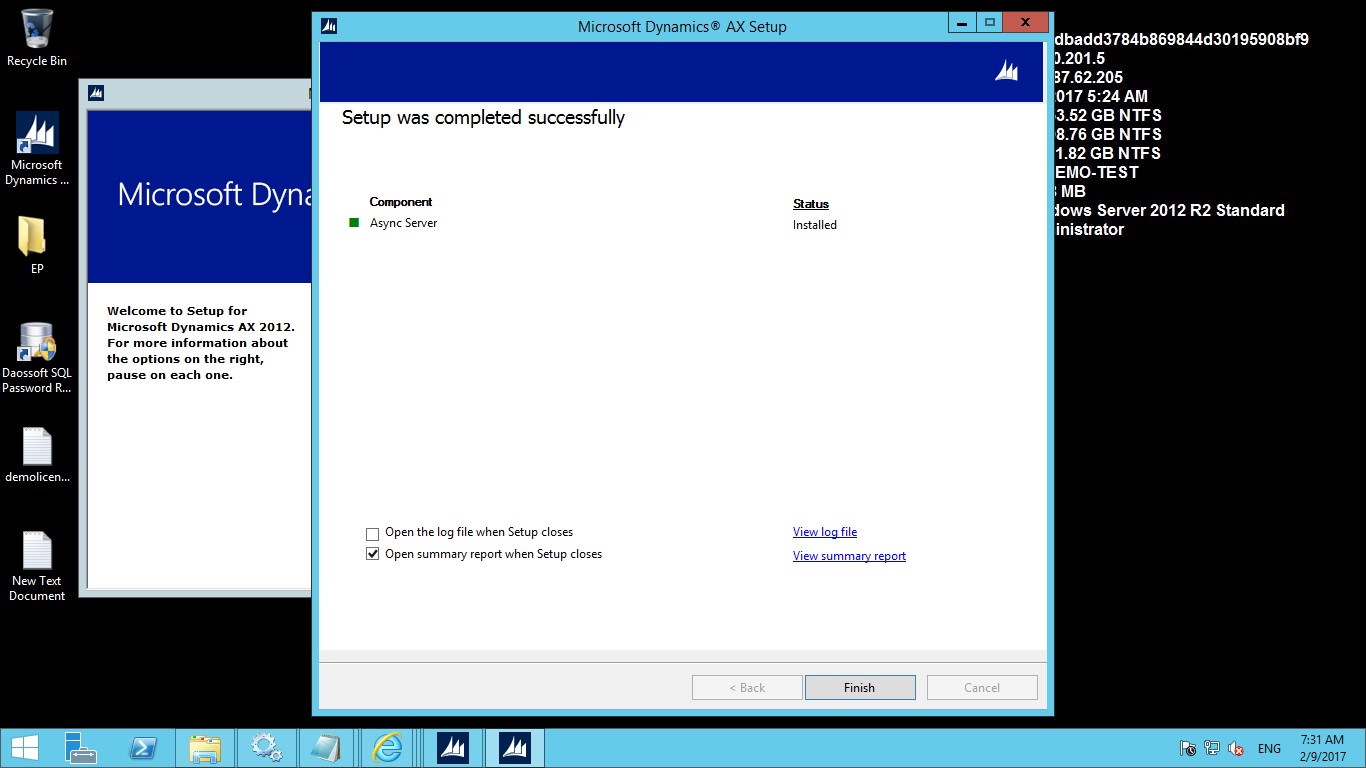Image resolution: width=1366 pixels, height=768 pixels.
Task: Open File Explorer from taskbar
Action: pos(204,748)
